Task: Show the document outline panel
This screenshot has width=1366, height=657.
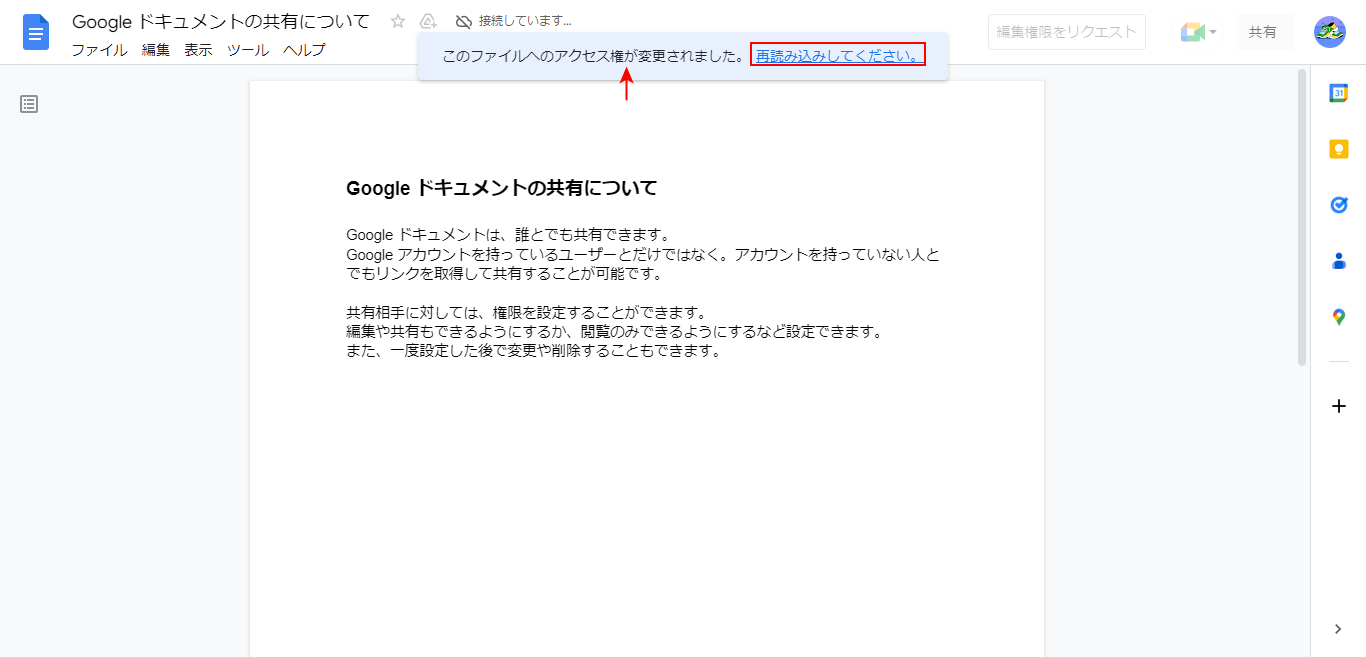Action: click(x=29, y=104)
